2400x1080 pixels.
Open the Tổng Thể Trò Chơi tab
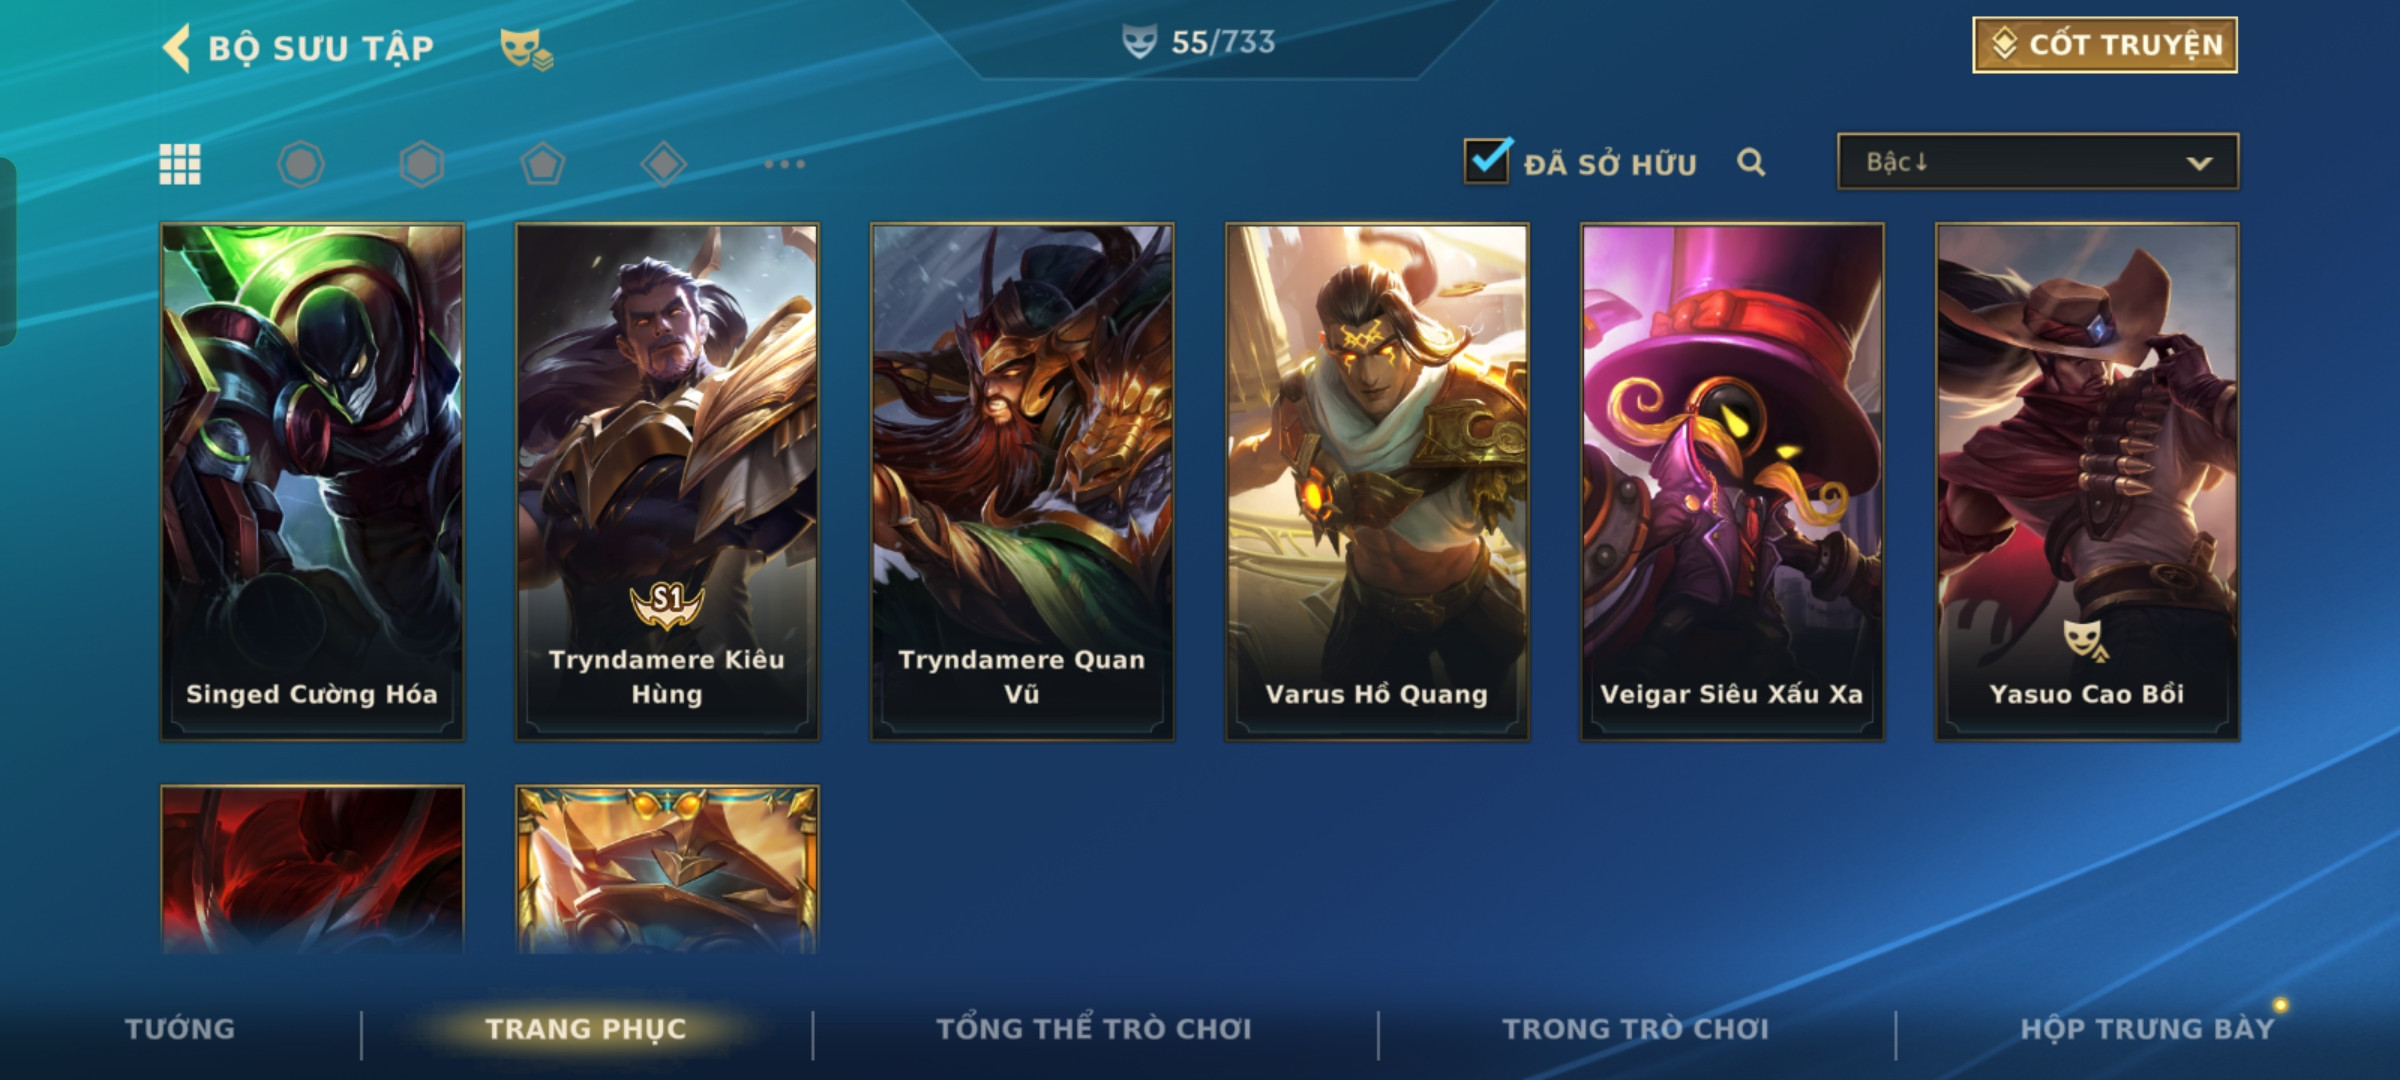[1094, 1029]
